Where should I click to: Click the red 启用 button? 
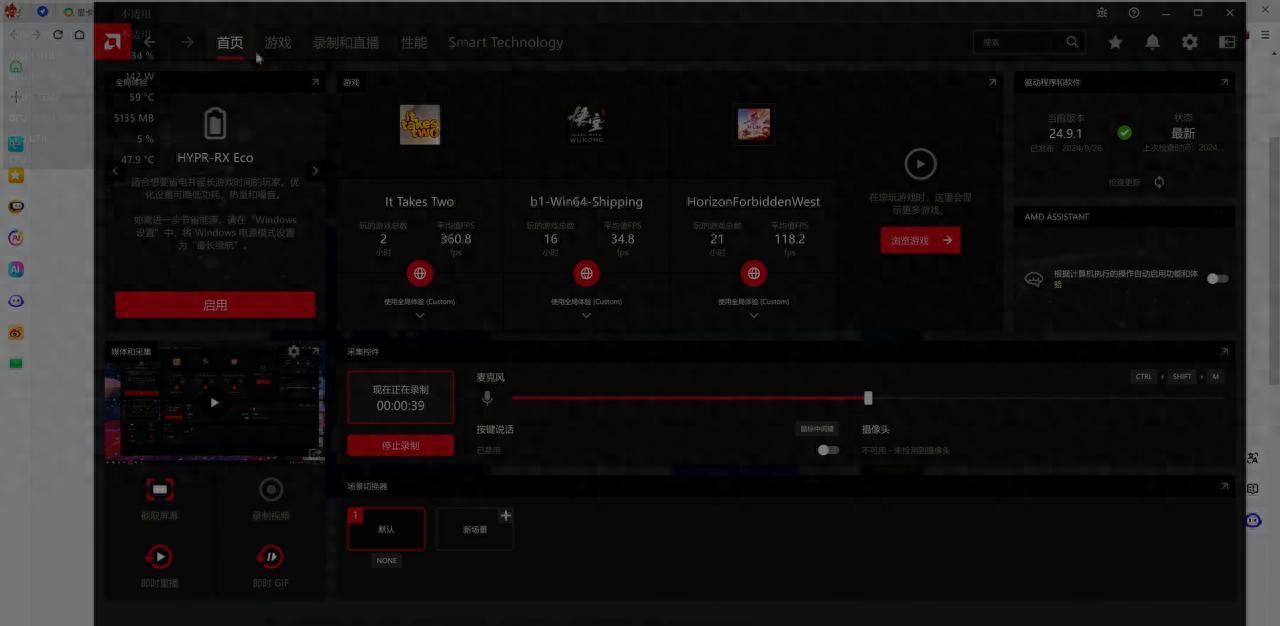(215, 305)
